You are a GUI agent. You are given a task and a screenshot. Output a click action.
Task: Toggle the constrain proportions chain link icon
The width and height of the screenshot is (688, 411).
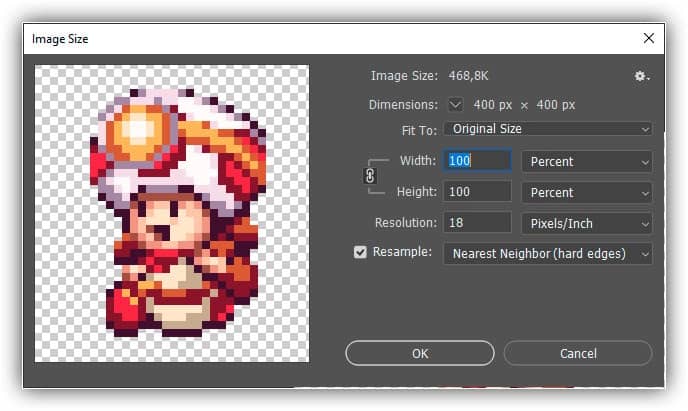click(x=370, y=176)
